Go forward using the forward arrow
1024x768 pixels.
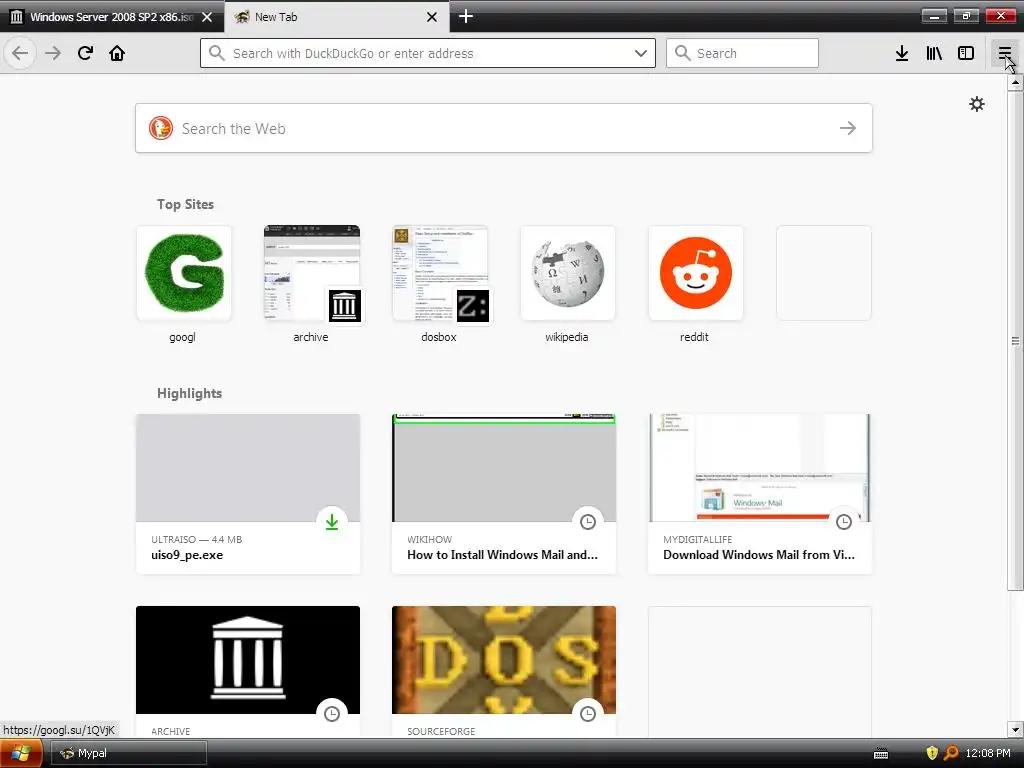pos(53,53)
